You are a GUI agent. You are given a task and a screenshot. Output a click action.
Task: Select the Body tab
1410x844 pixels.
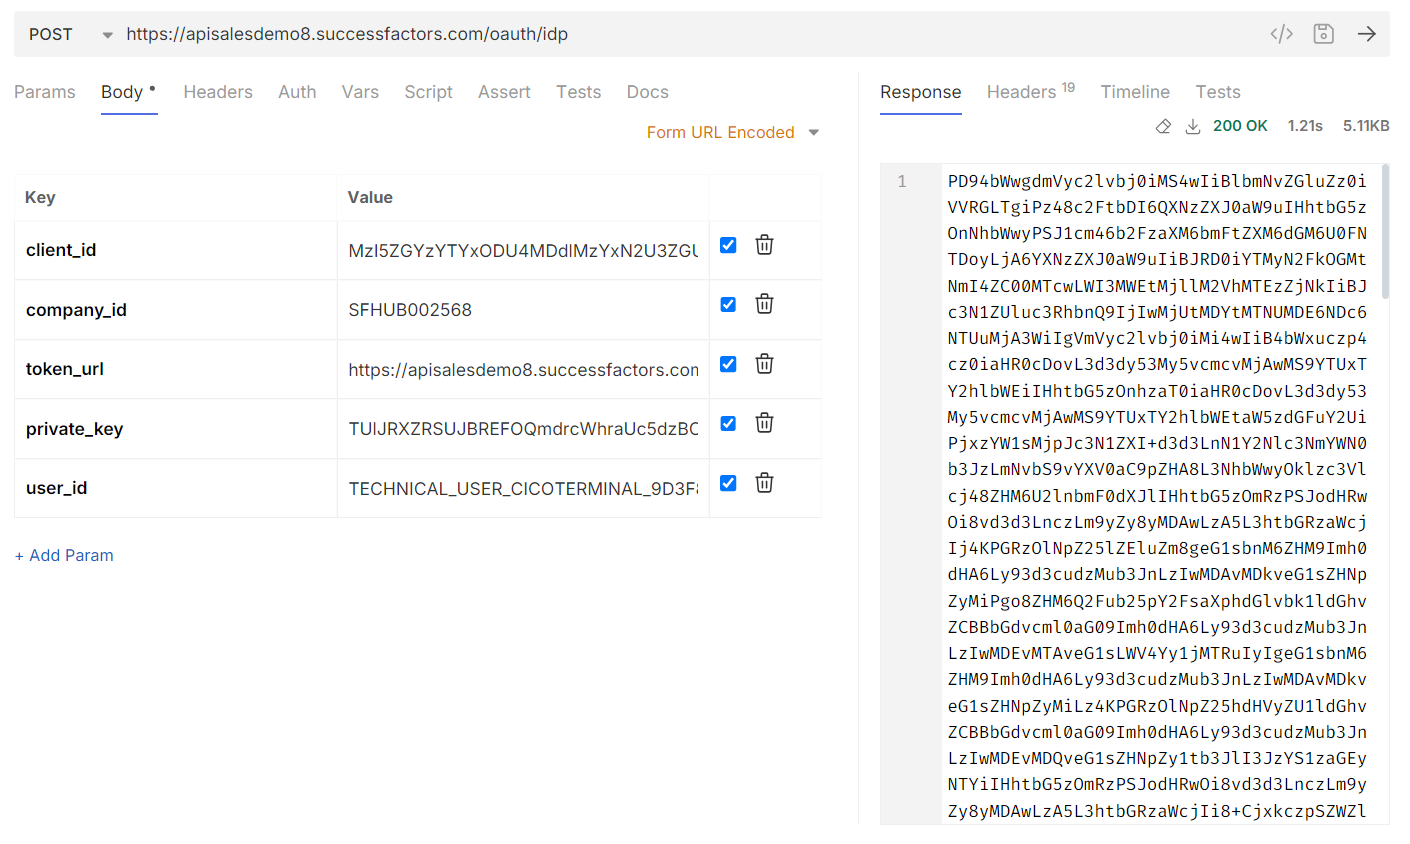coord(128,92)
